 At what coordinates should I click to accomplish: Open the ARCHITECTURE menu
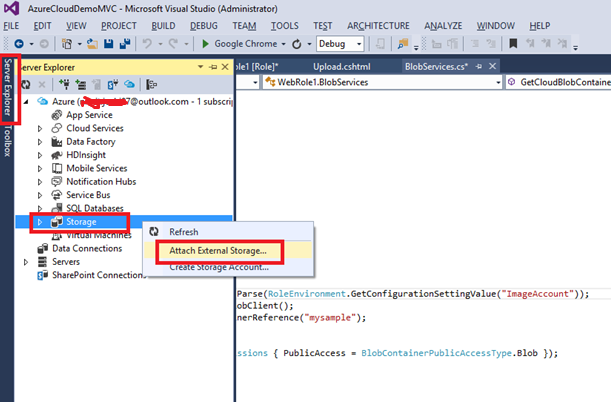point(378,26)
